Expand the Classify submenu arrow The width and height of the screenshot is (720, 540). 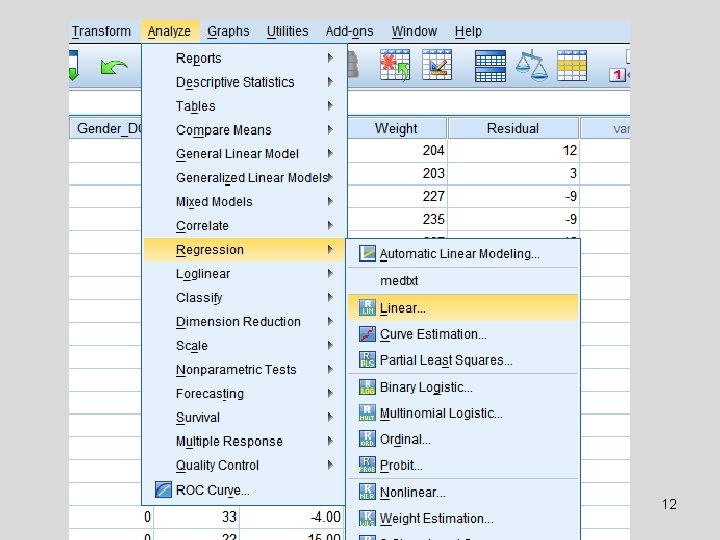pos(330,297)
